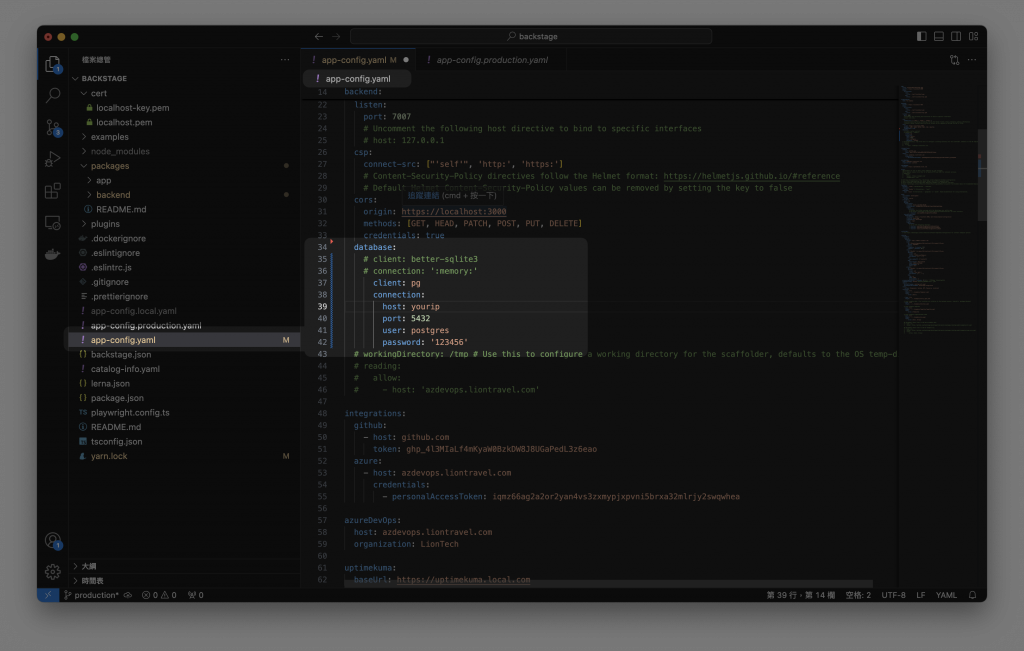The image size is (1024, 651).
Task: Open the Manage settings gear icon
Action: click(x=53, y=572)
